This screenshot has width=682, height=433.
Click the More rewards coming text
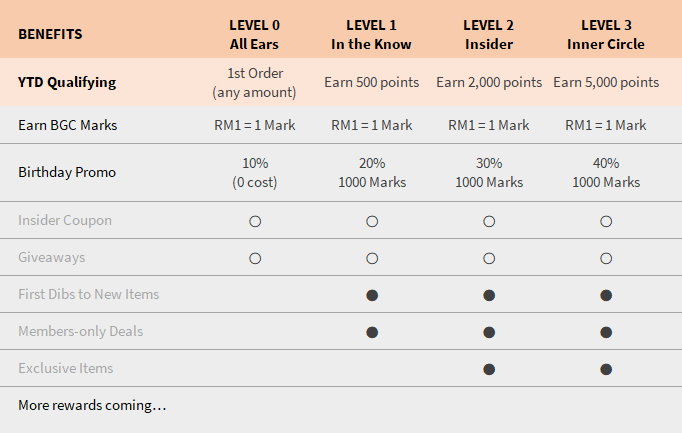[92, 406]
